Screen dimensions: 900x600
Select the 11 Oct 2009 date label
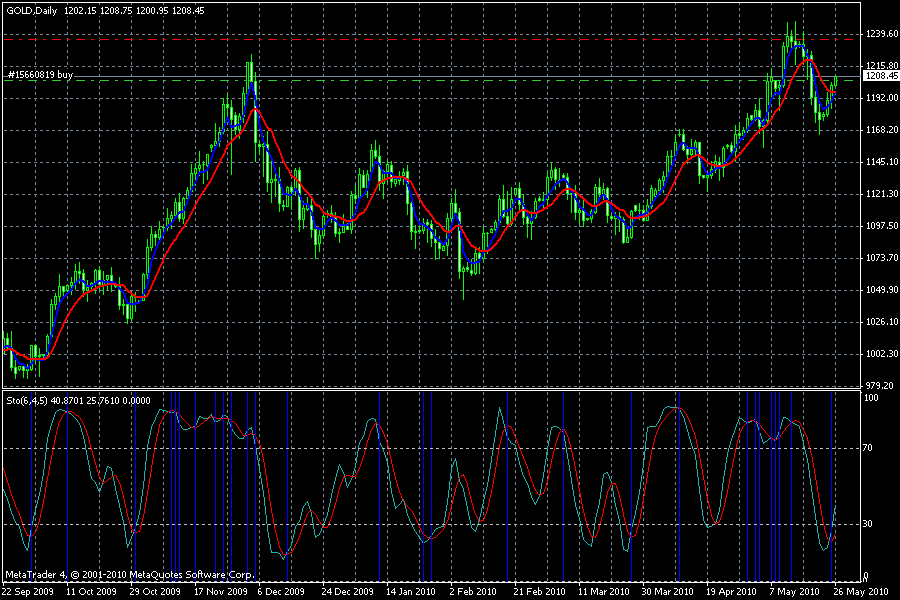coord(91,591)
